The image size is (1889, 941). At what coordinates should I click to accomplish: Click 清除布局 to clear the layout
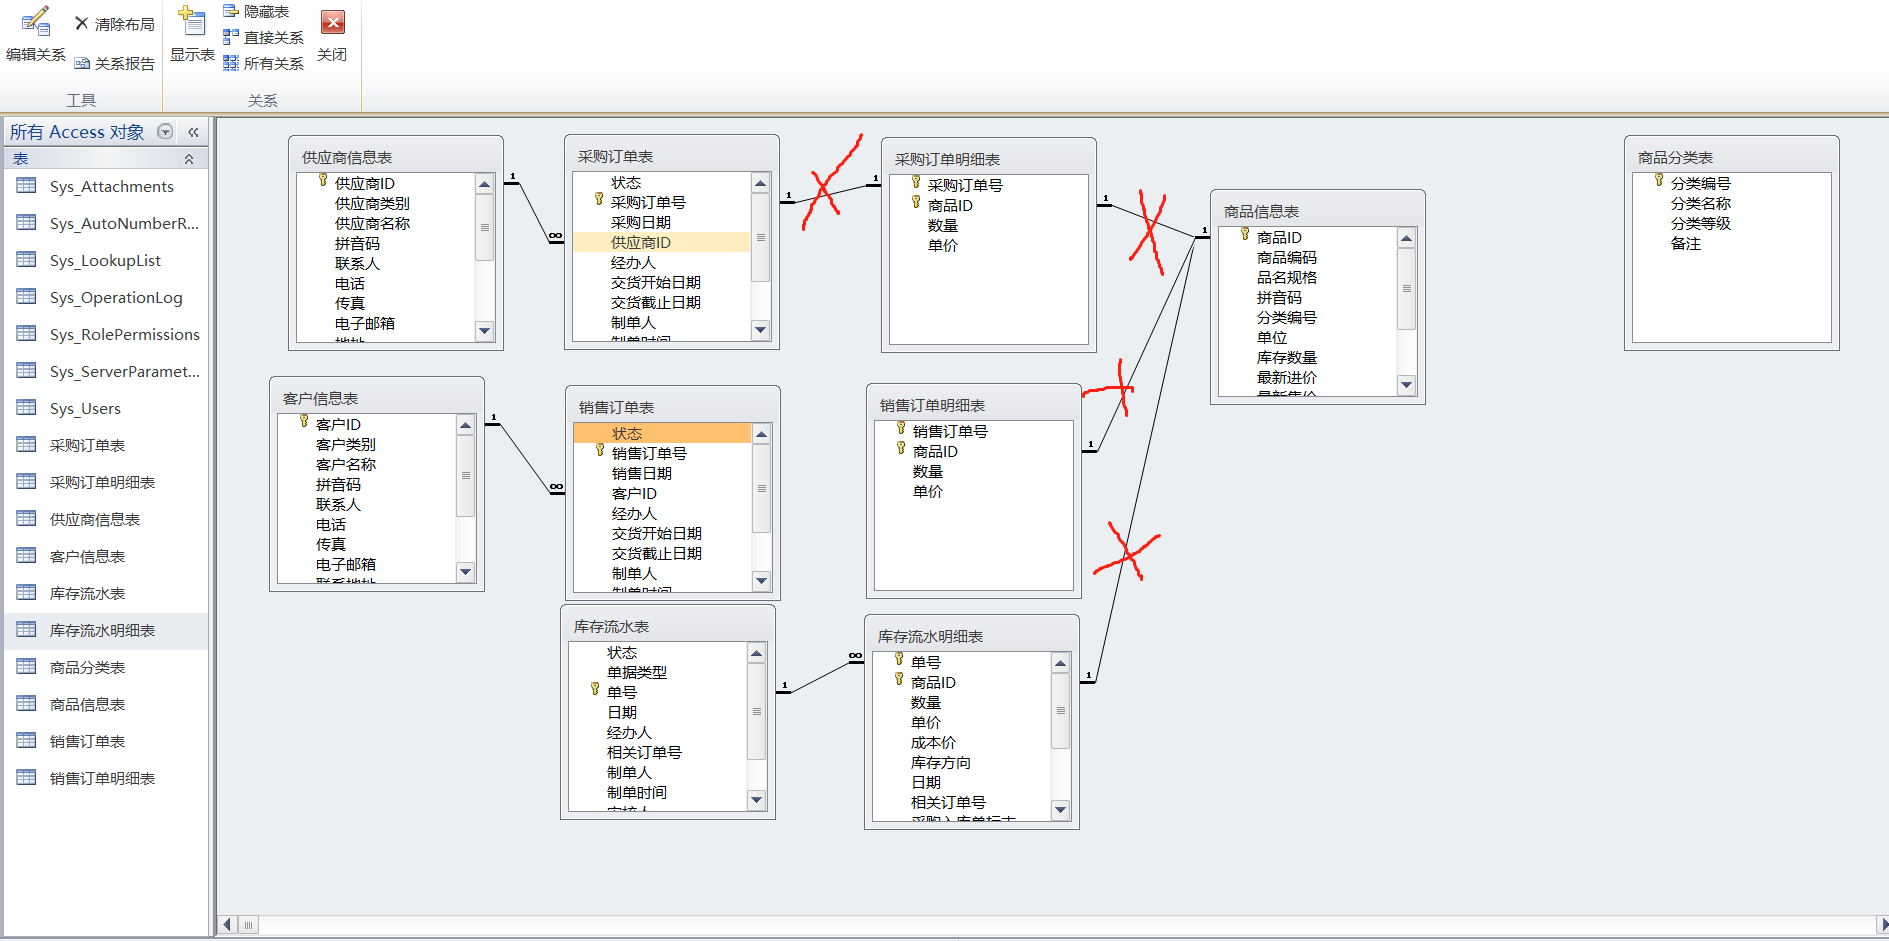click(x=114, y=24)
